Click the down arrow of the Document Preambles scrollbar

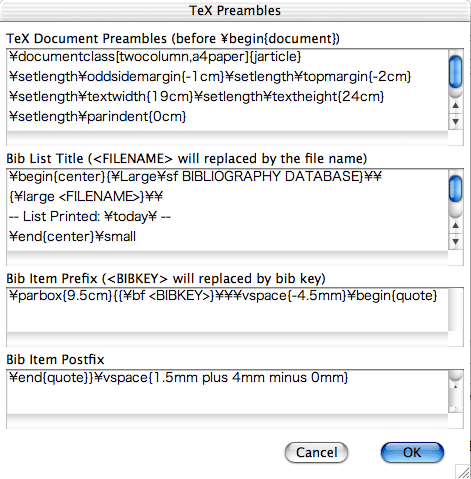455,121
